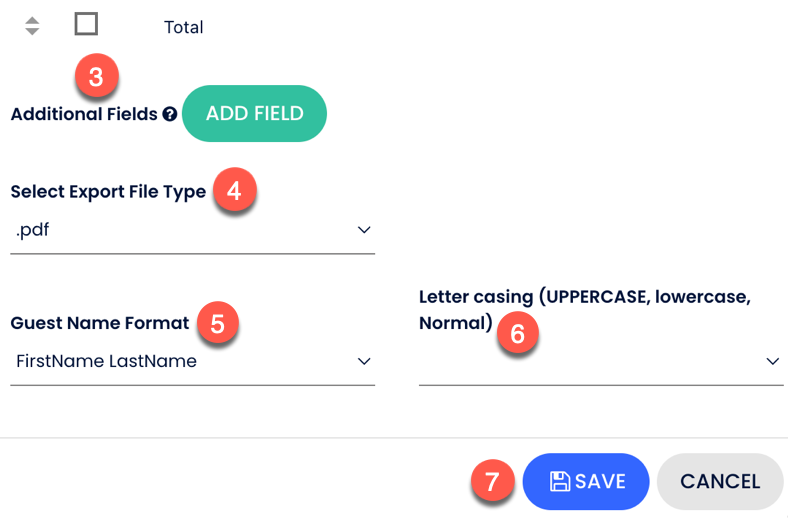The height and width of the screenshot is (518, 788).
Task: Click the Additional Fields help question icon
Action: (x=170, y=115)
